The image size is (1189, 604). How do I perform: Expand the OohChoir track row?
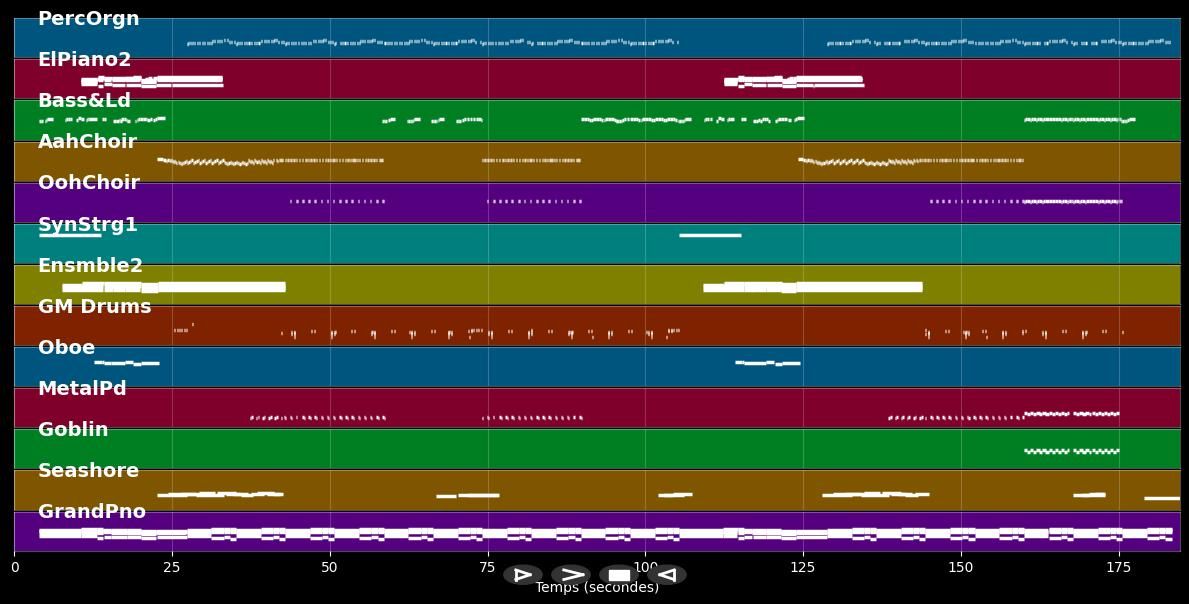pyautogui.click(x=88, y=182)
